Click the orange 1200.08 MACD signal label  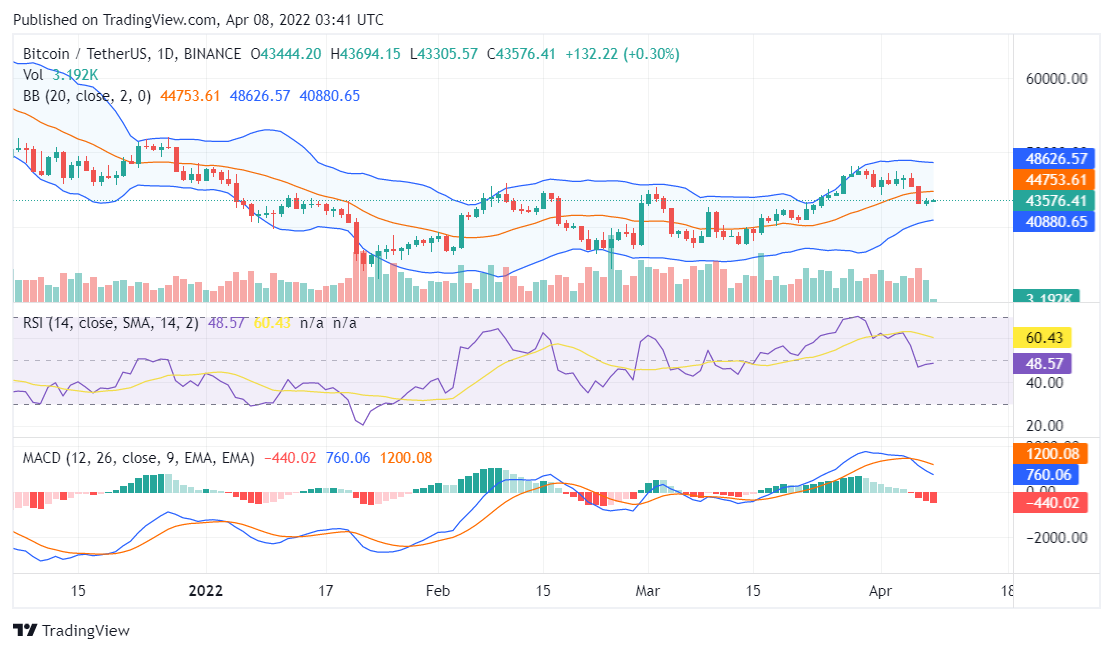coord(1052,454)
